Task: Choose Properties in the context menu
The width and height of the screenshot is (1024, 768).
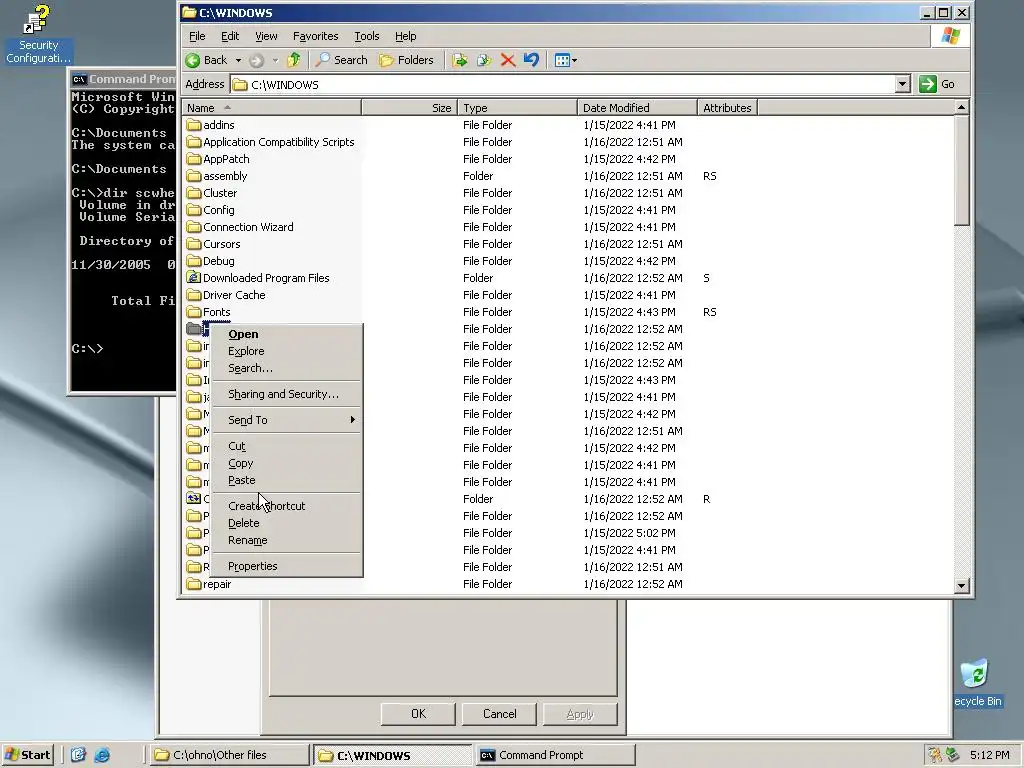Action: [x=287, y=566]
